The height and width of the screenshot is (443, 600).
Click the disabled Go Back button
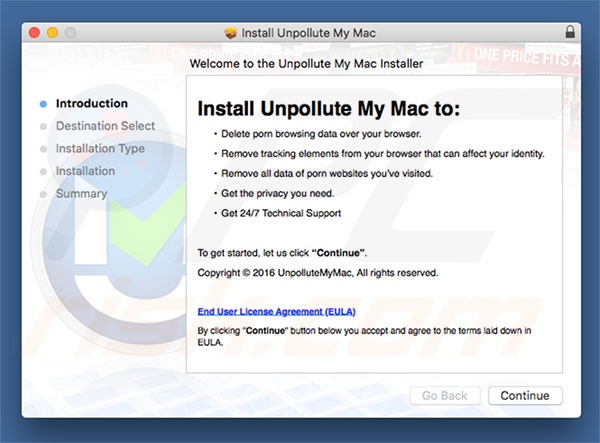pos(445,395)
